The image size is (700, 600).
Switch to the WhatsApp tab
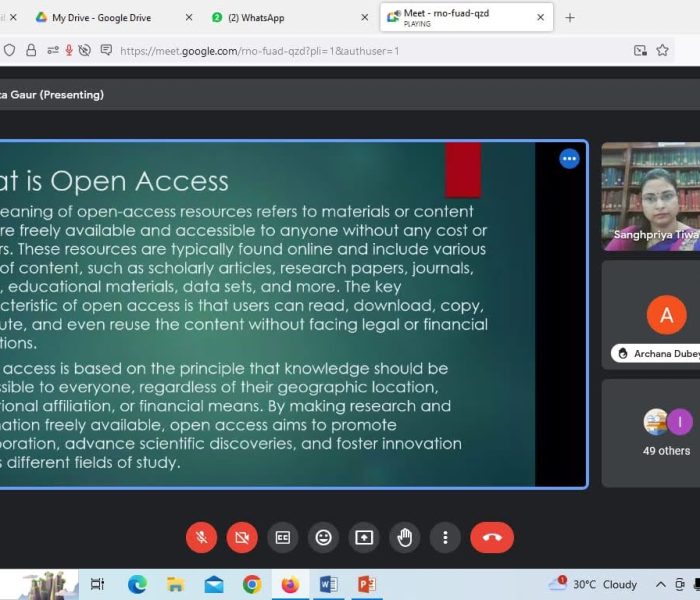coord(256,17)
